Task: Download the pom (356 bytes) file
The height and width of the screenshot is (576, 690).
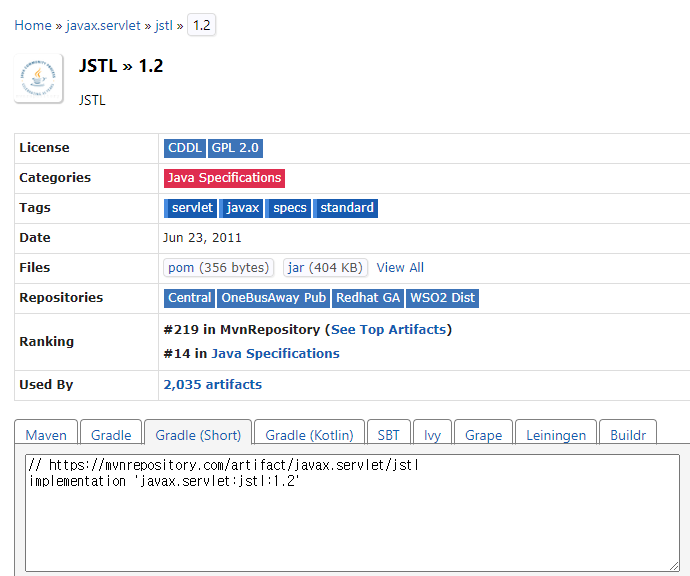Action: [x=219, y=268]
